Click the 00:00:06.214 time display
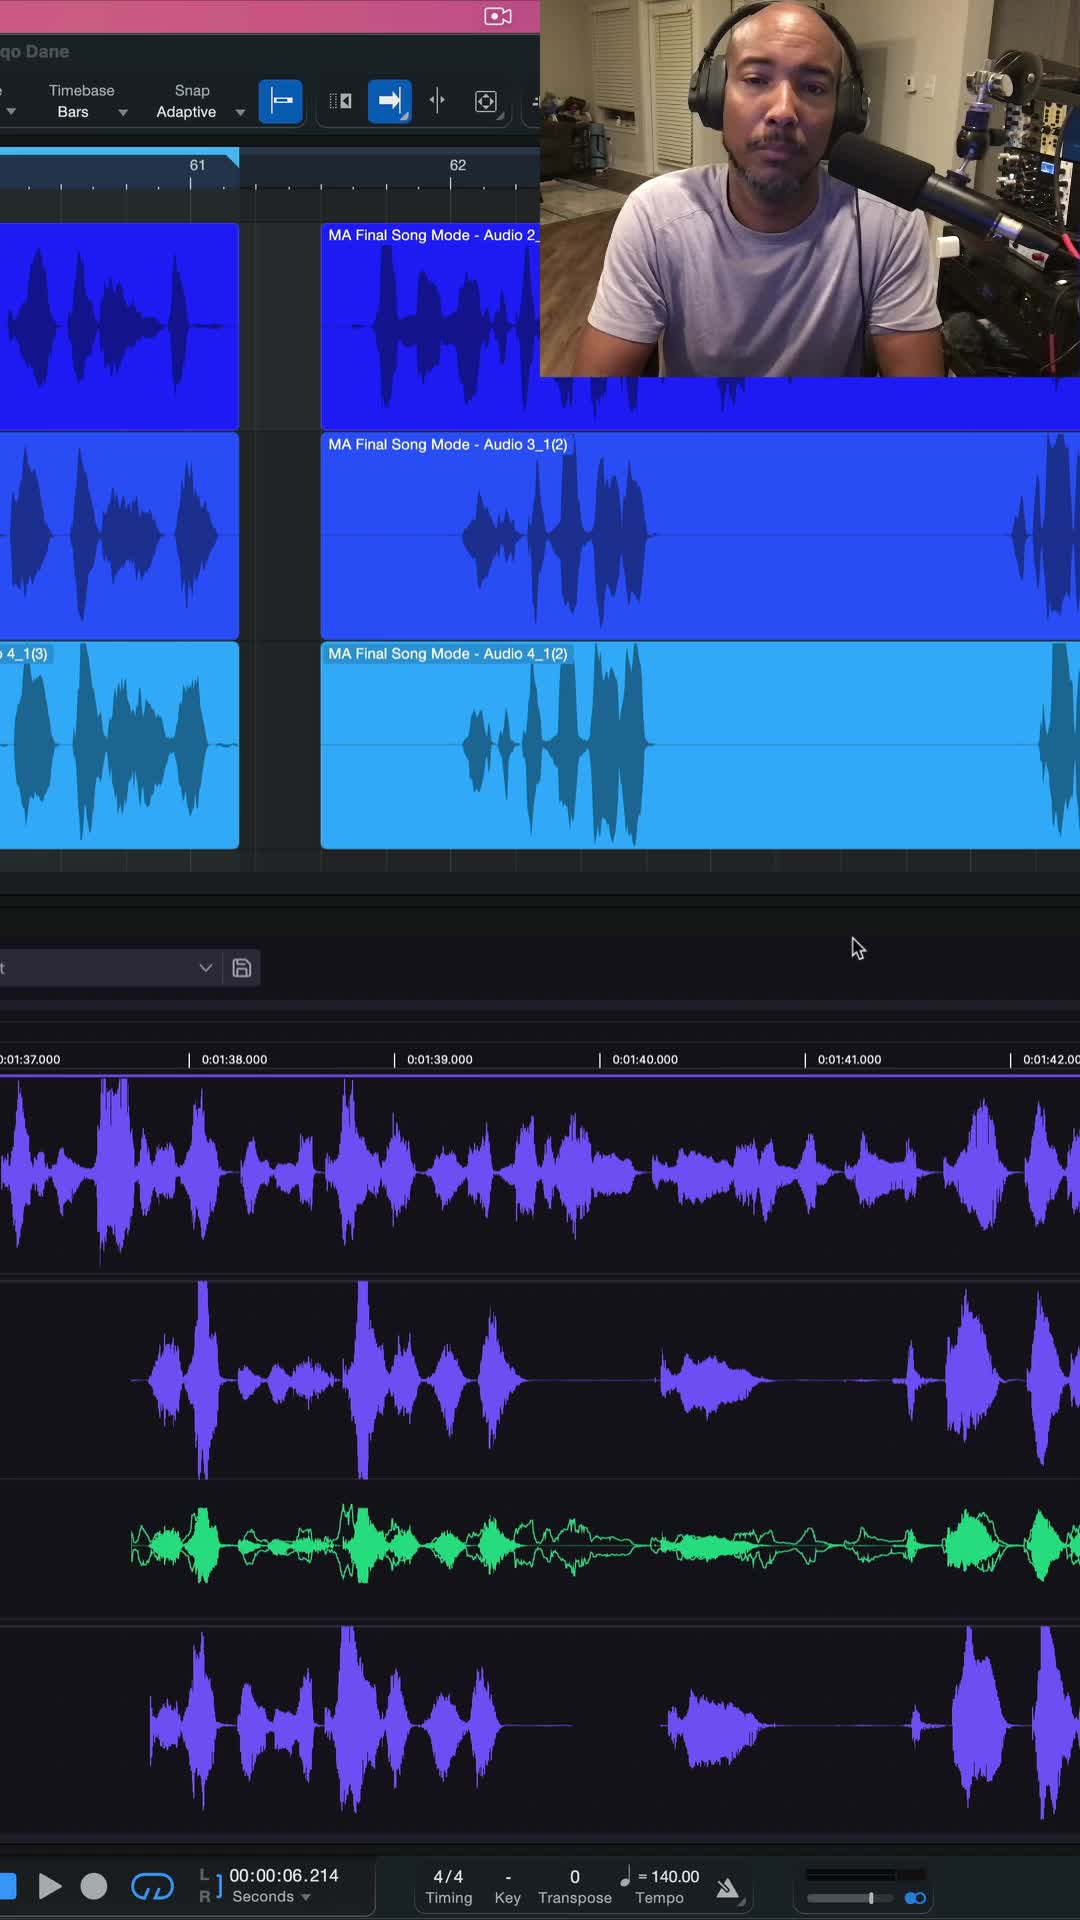1080x1920 pixels. coord(284,1876)
